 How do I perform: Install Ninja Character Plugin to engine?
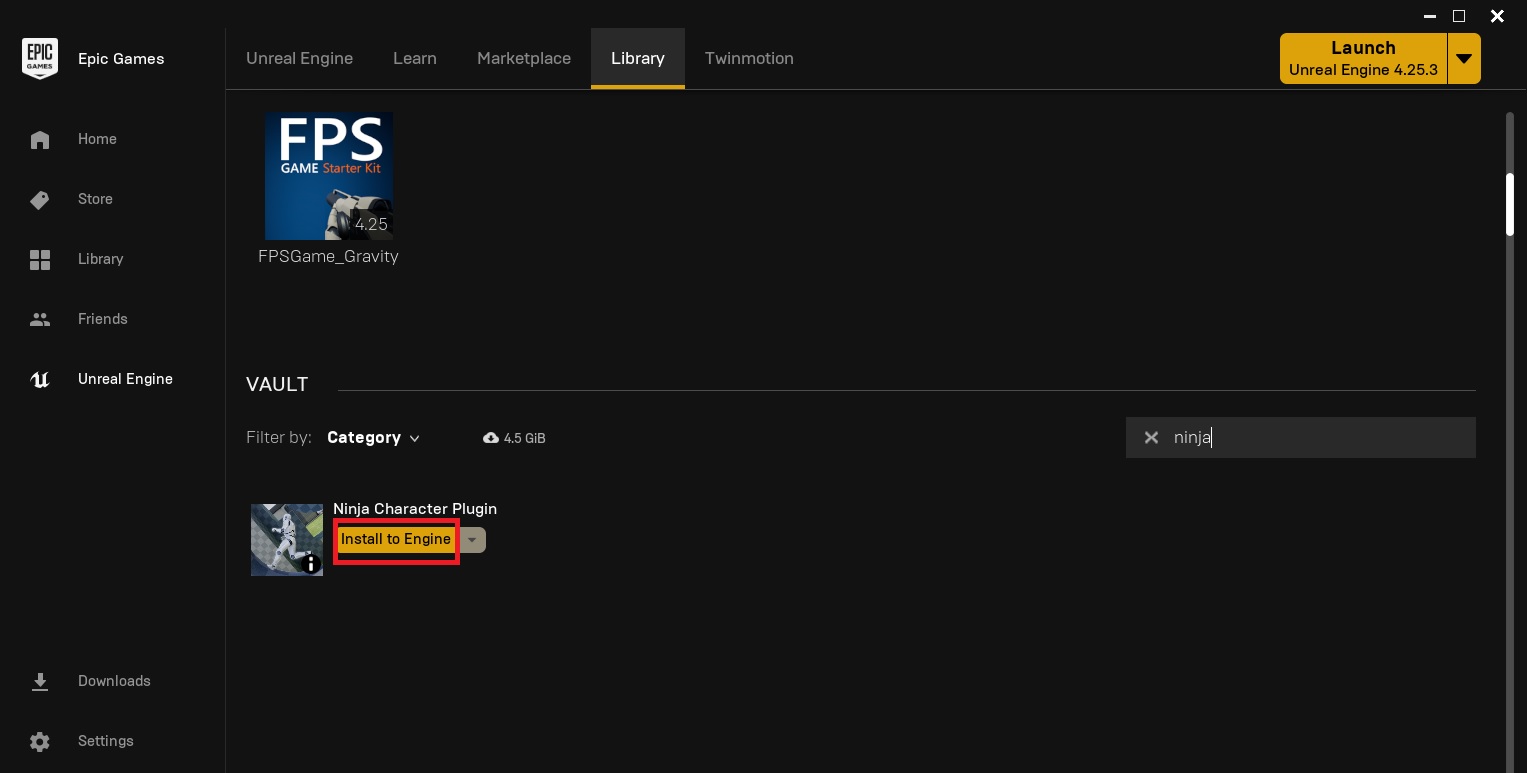(396, 540)
